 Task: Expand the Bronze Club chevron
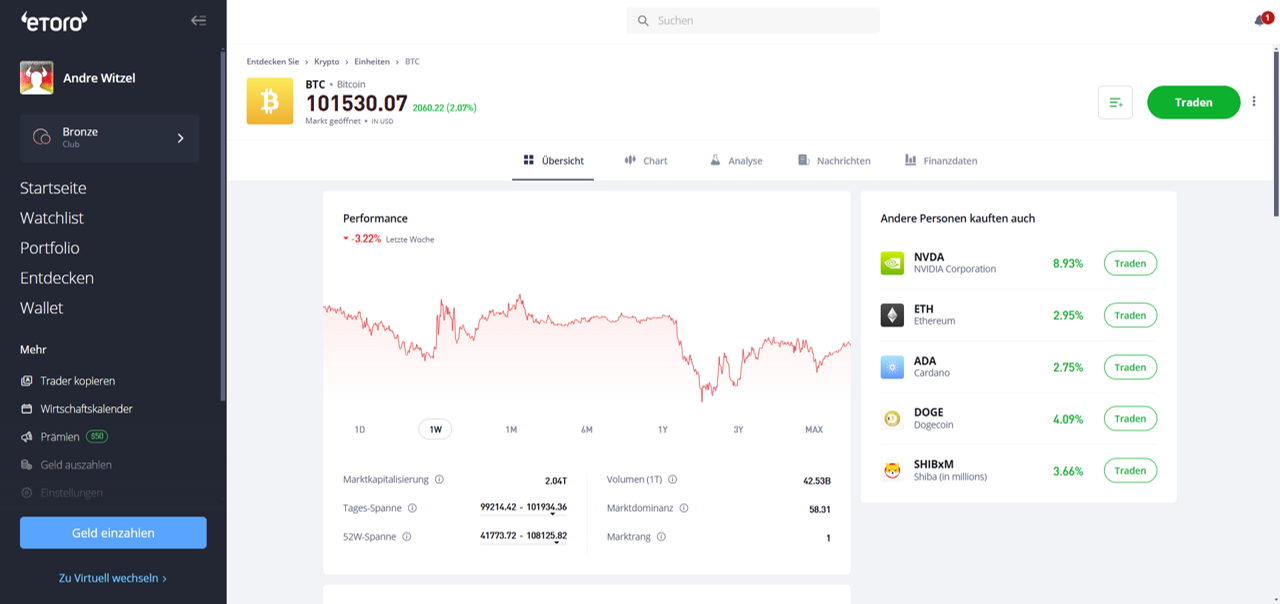click(x=181, y=138)
